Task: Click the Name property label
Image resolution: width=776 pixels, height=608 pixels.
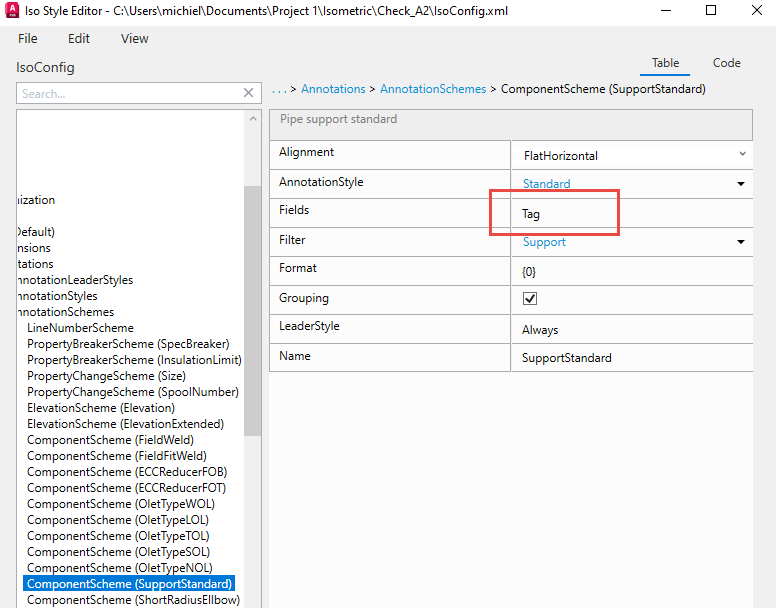Action: [294, 356]
